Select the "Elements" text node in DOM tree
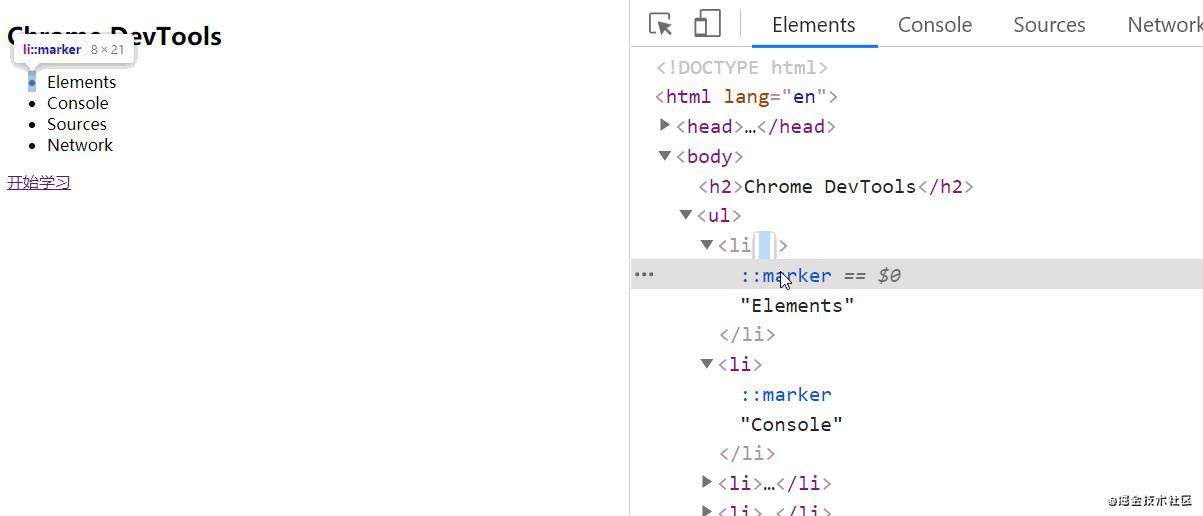The image size is (1203, 516). point(797,305)
